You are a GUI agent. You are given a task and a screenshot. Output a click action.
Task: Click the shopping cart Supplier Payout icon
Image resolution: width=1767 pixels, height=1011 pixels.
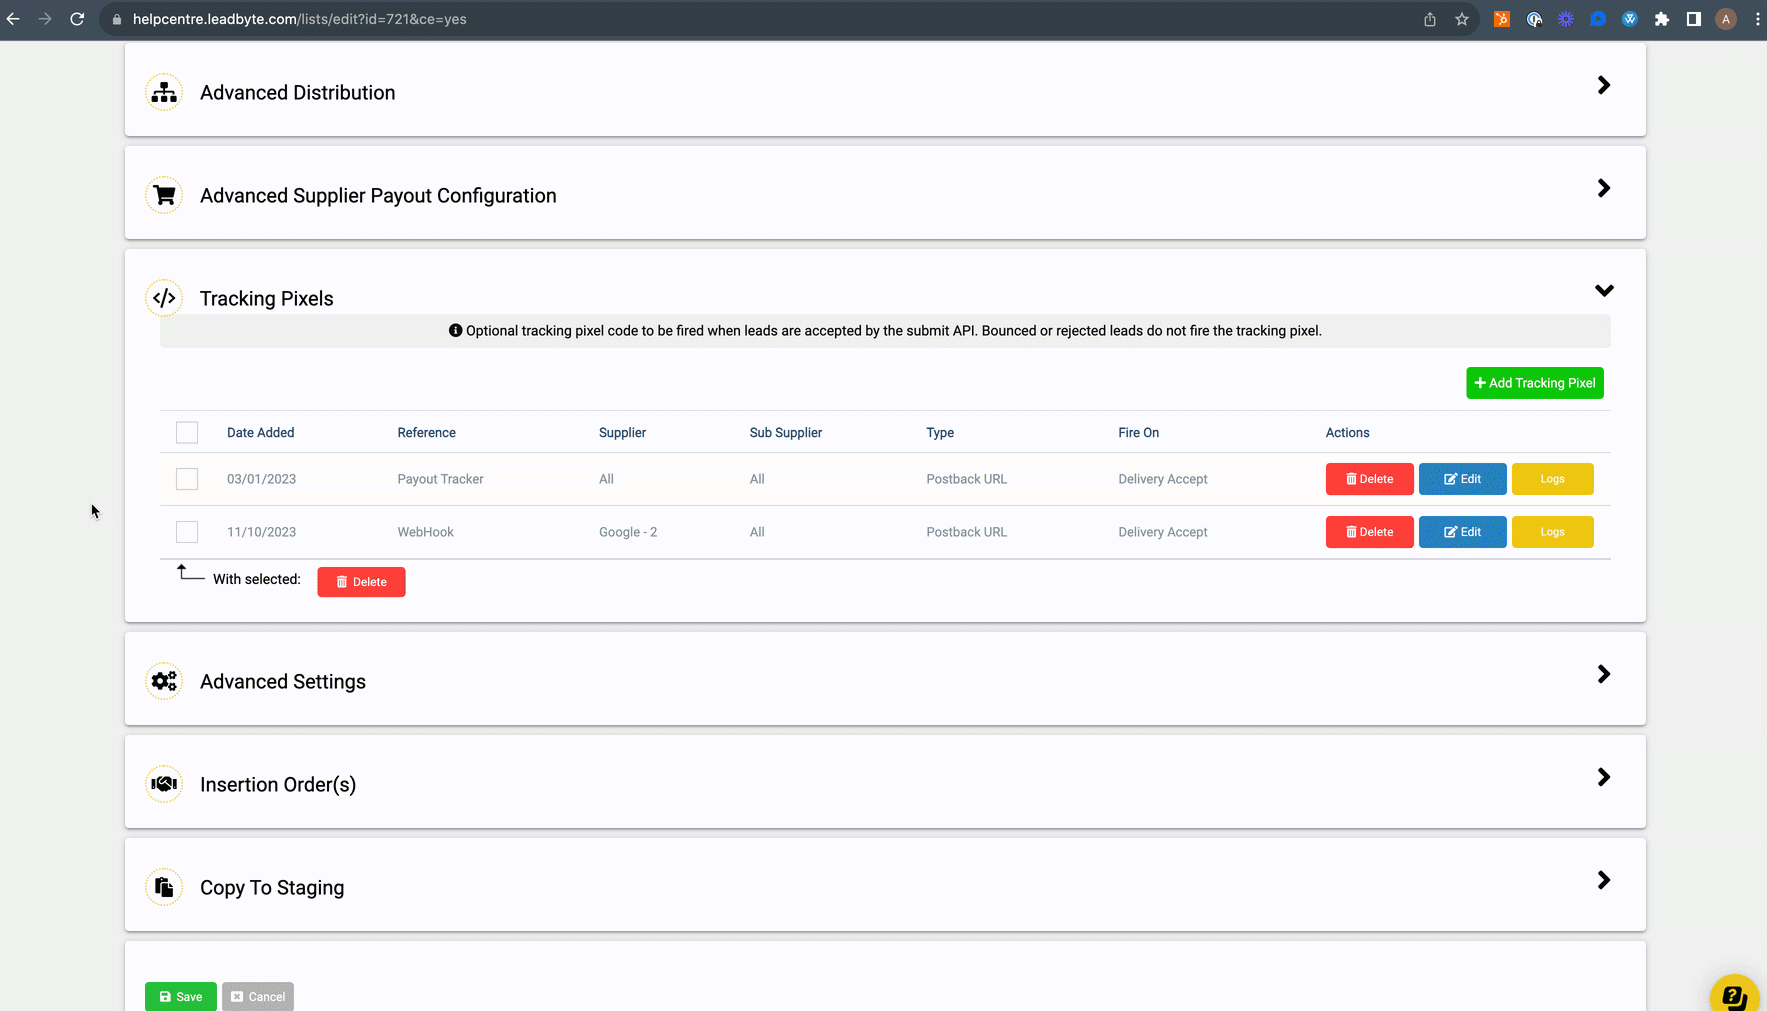point(164,195)
